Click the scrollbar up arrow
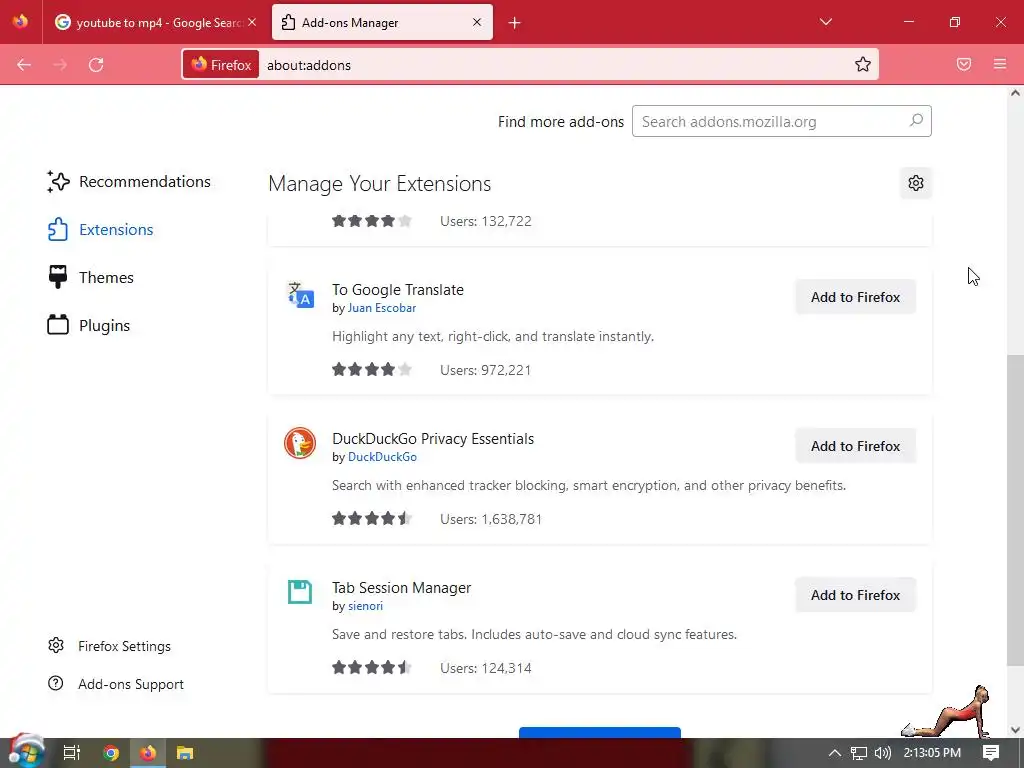This screenshot has width=1024, height=768. click(x=1015, y=93)
